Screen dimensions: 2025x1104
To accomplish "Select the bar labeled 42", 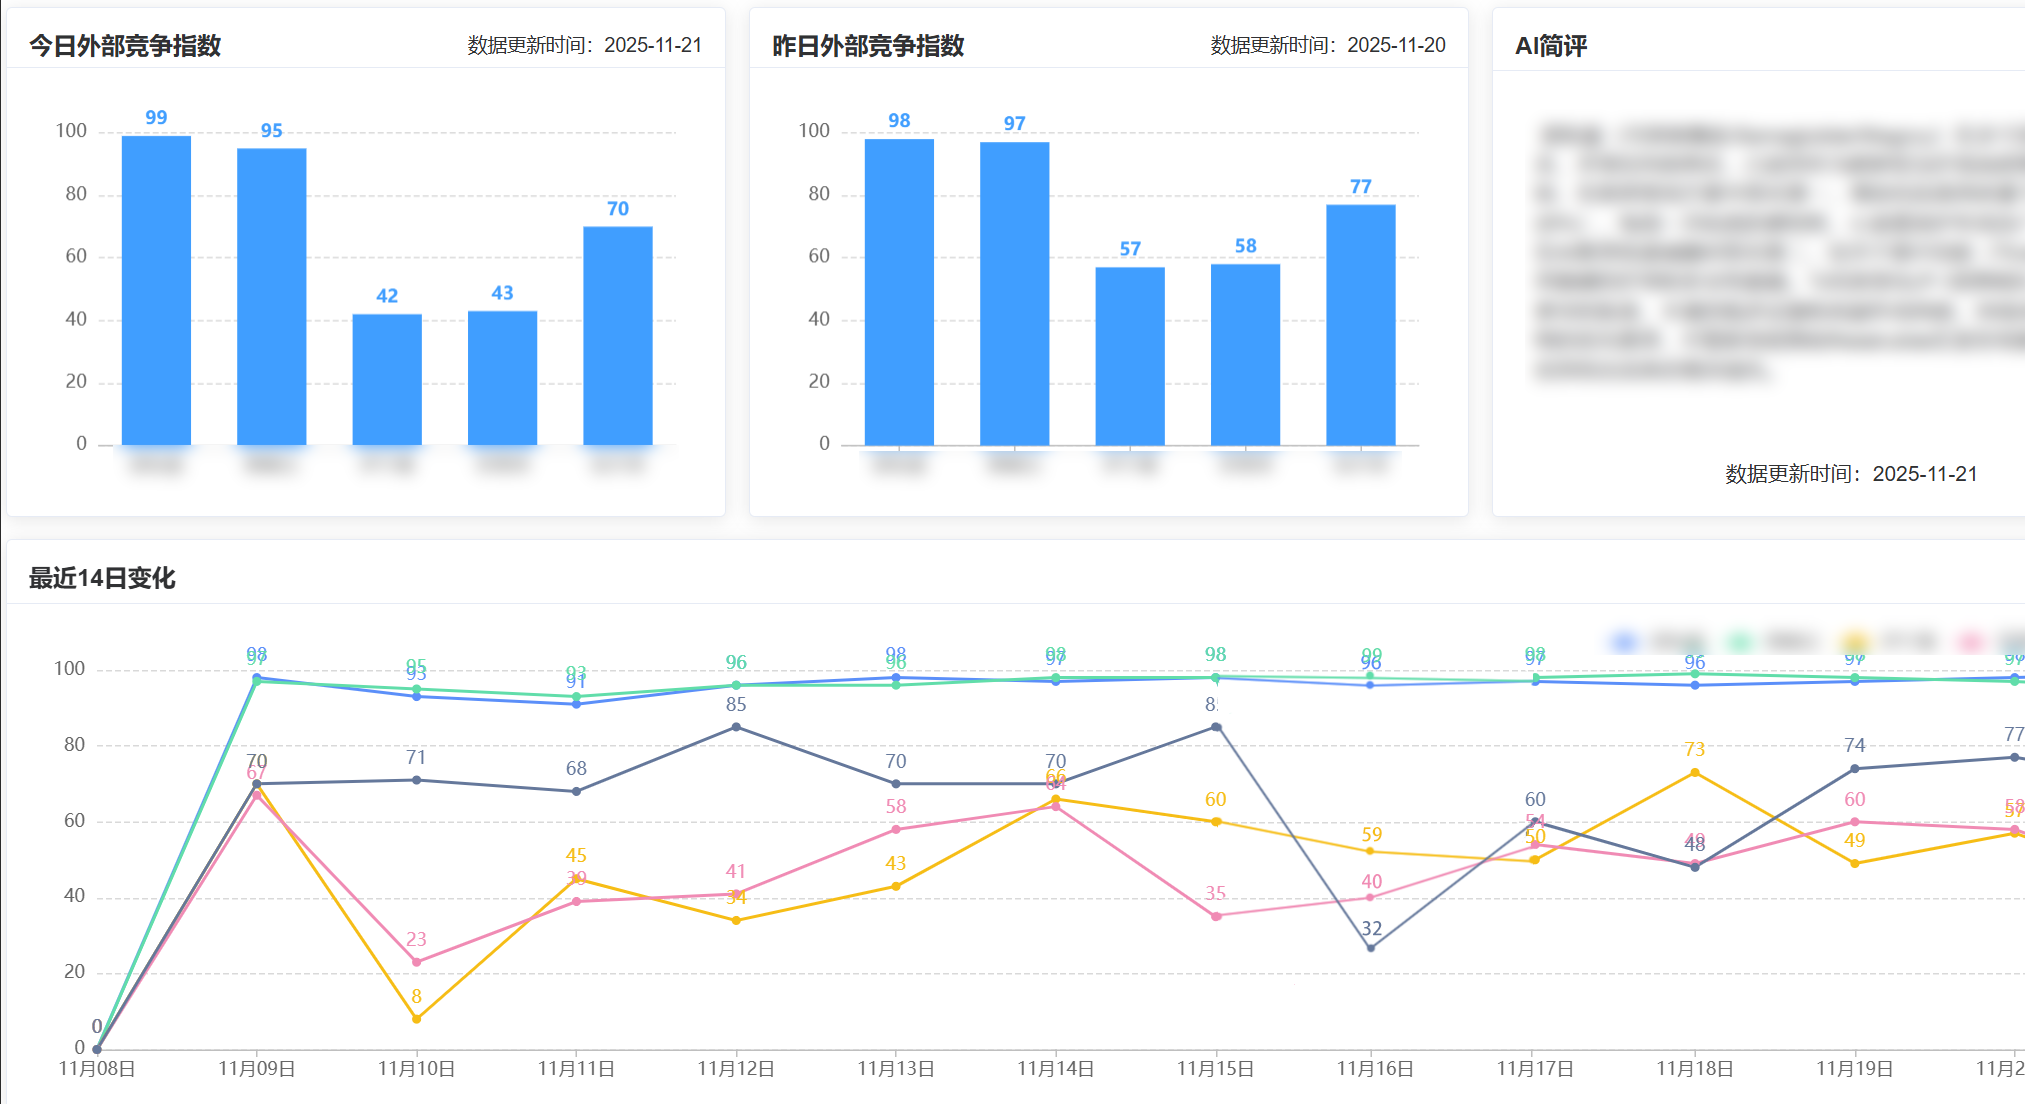I will coord(387,379).
